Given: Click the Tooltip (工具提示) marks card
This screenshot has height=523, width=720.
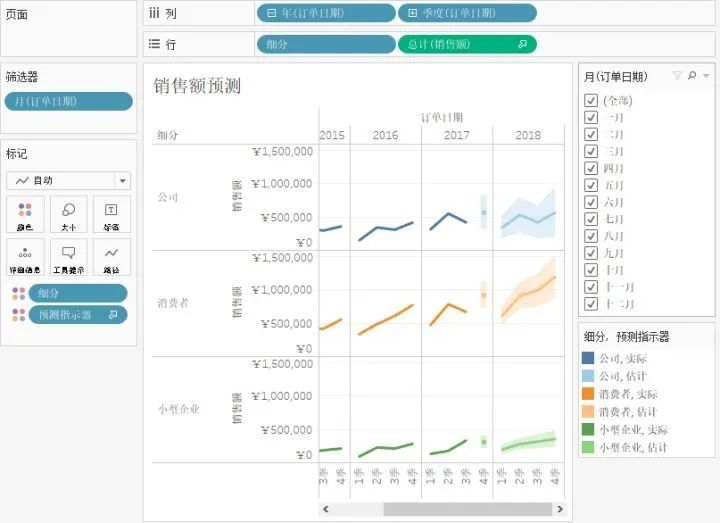Looking at the screenshot, I should pos(68,257).
